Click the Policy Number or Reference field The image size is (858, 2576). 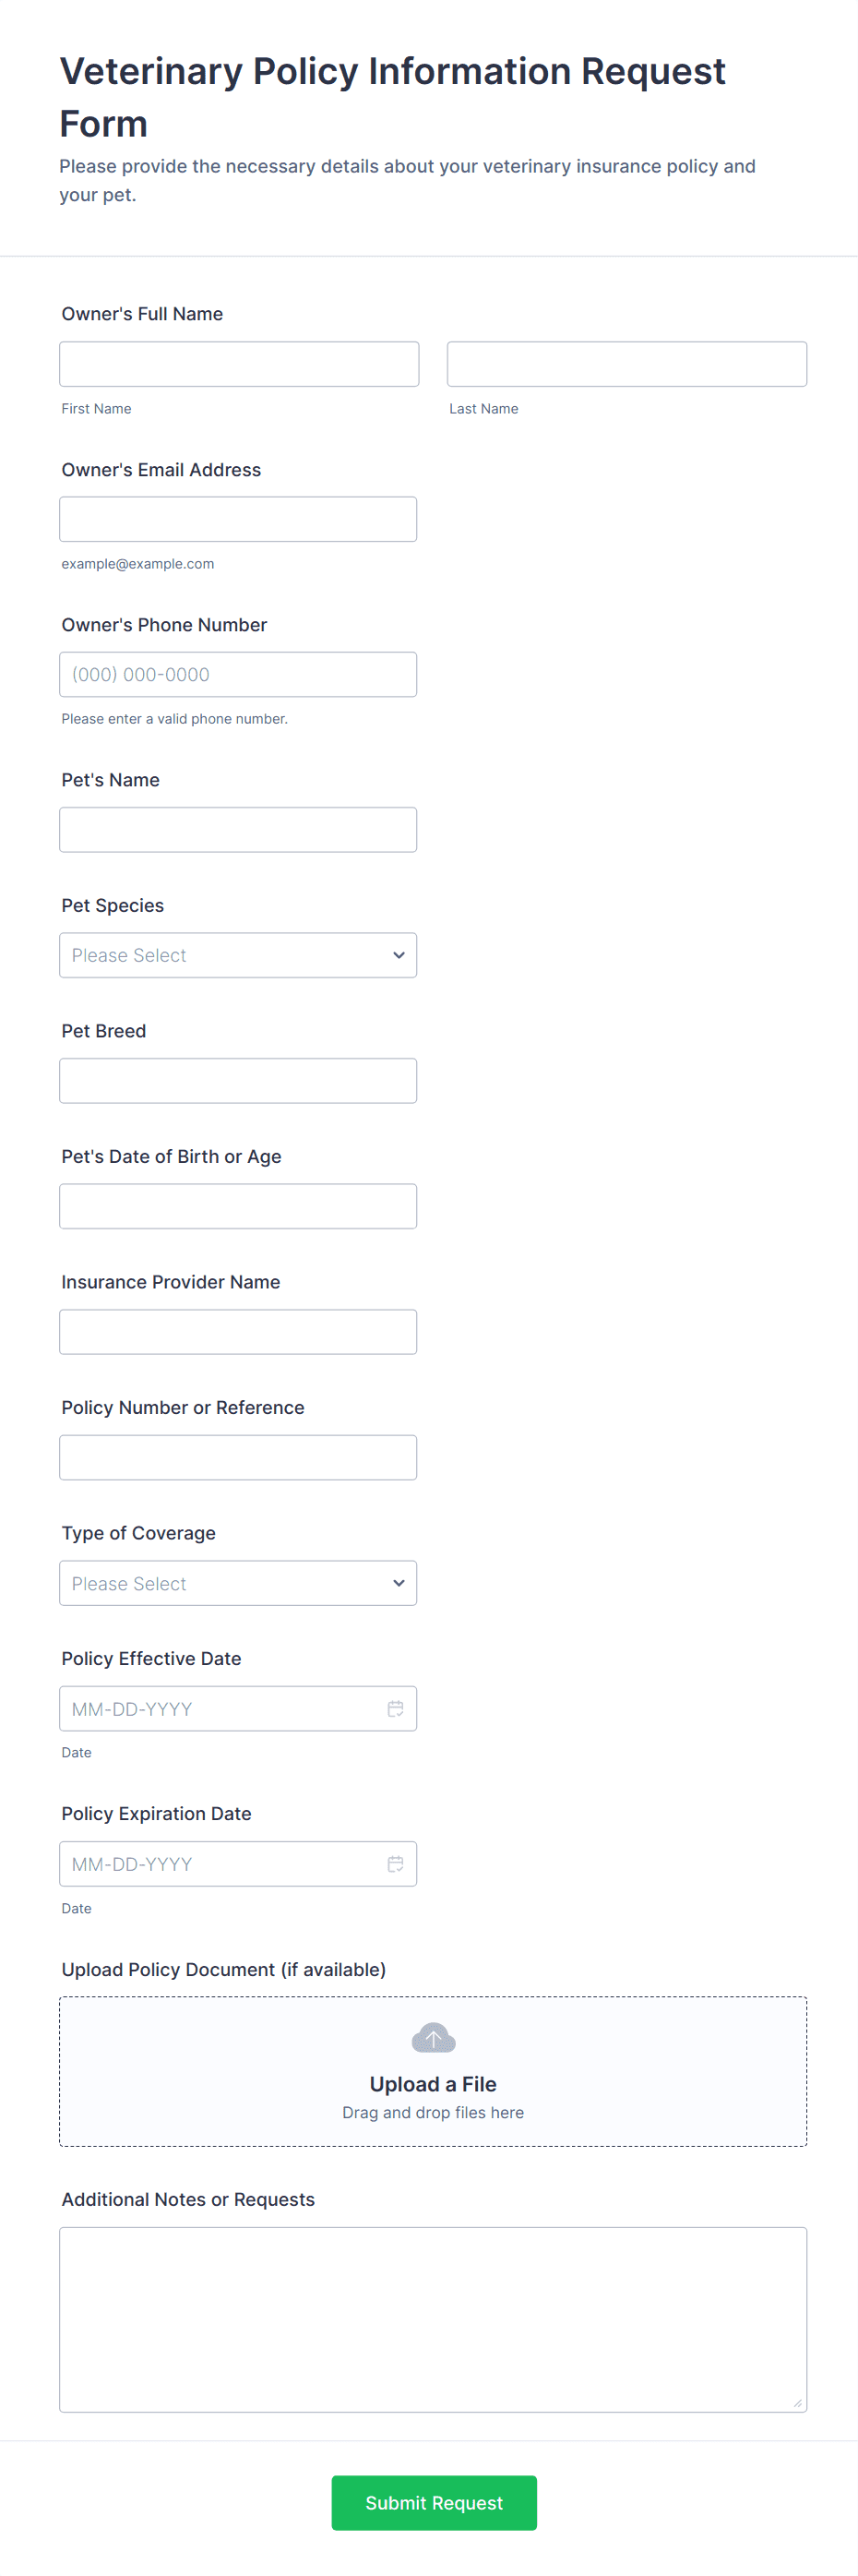[x=237, y=1457]
